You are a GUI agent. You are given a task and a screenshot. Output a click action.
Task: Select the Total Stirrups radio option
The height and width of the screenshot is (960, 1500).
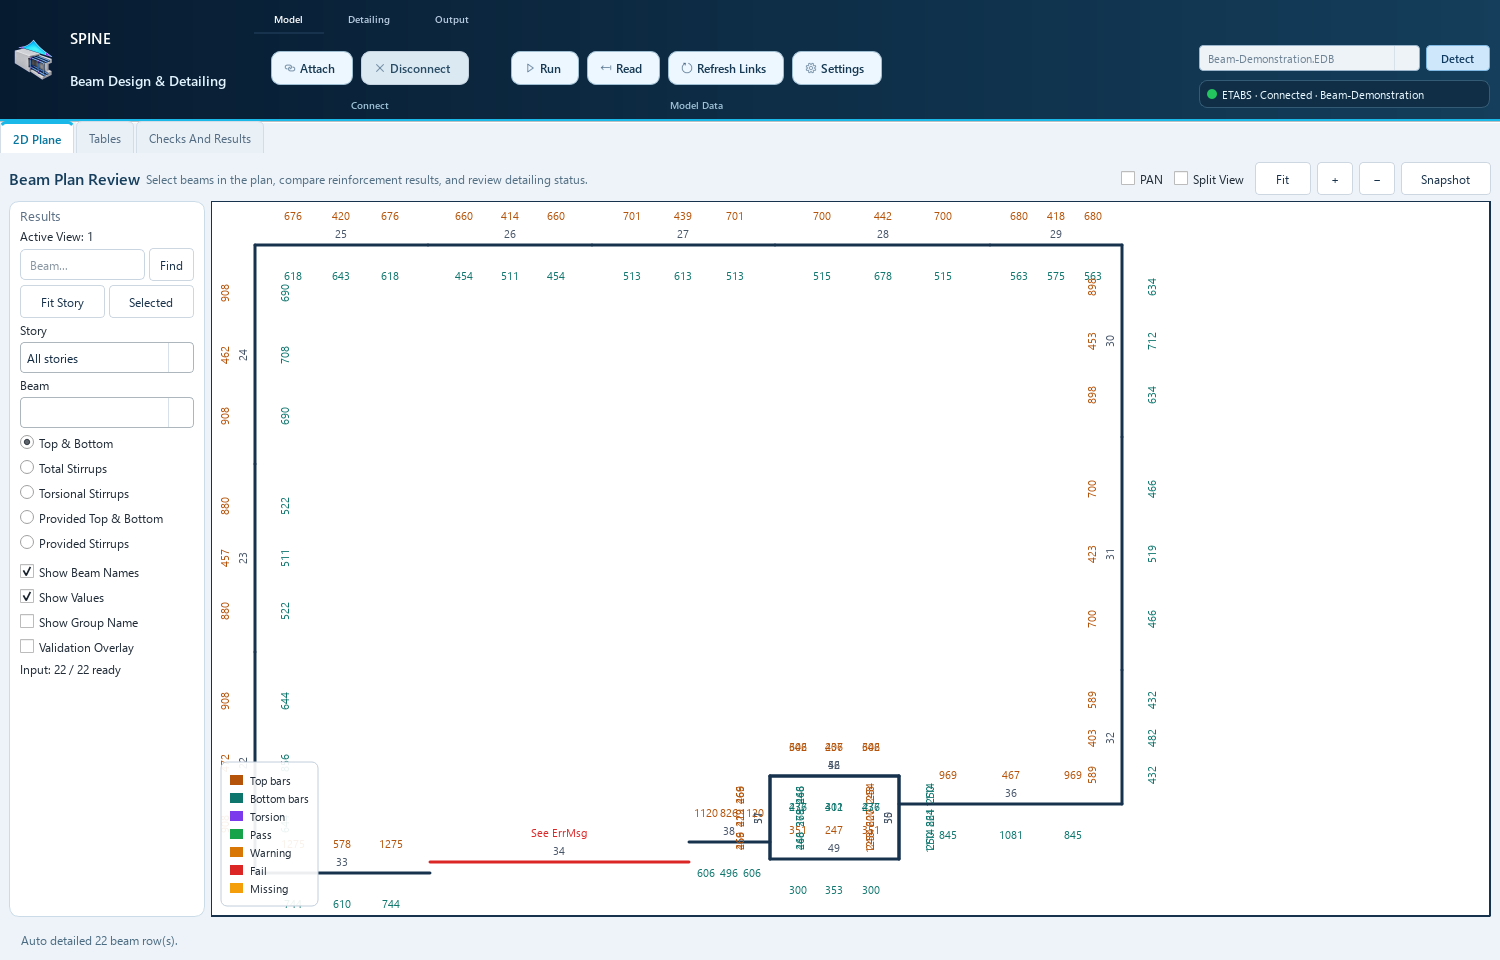click(27, 467)
